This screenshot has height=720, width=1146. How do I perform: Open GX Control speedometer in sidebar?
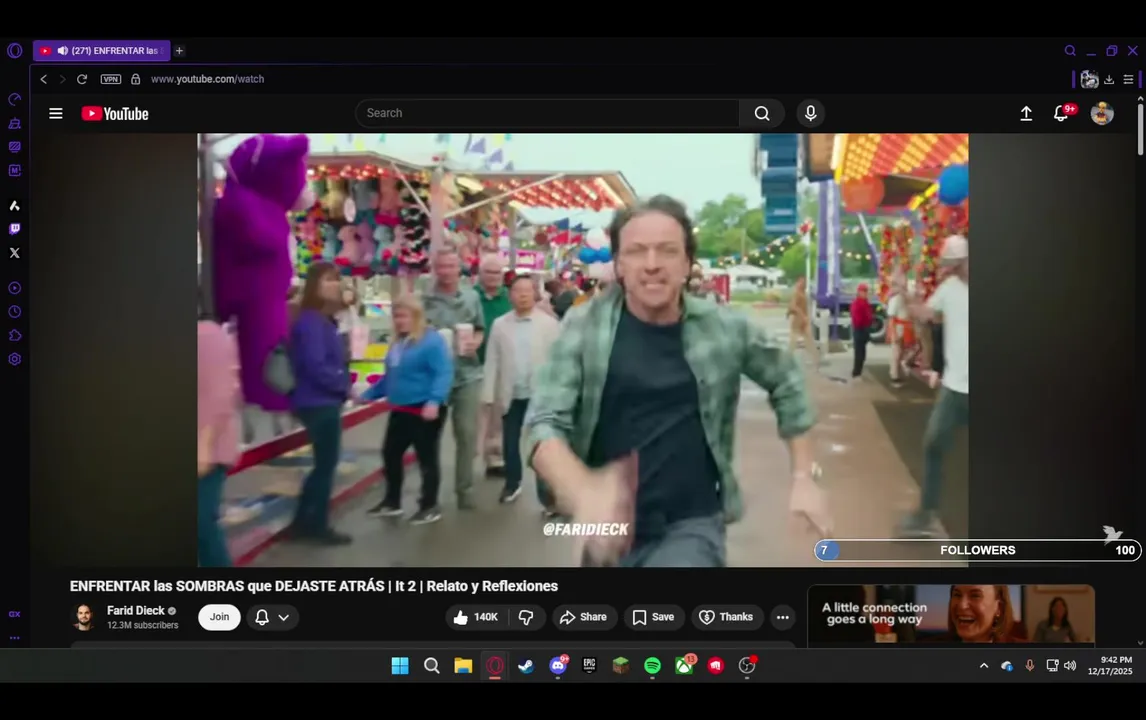(15, 99)
